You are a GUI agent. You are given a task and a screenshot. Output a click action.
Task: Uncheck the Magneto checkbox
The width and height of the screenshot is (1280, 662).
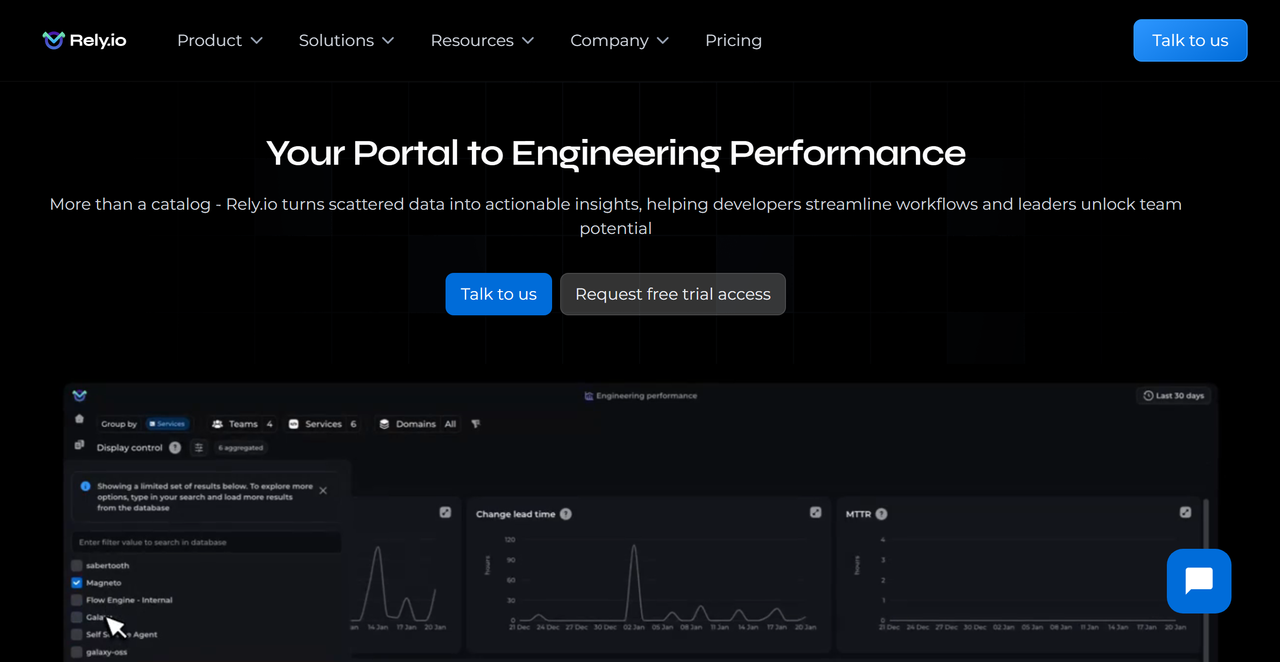click(x=77, y=583)
